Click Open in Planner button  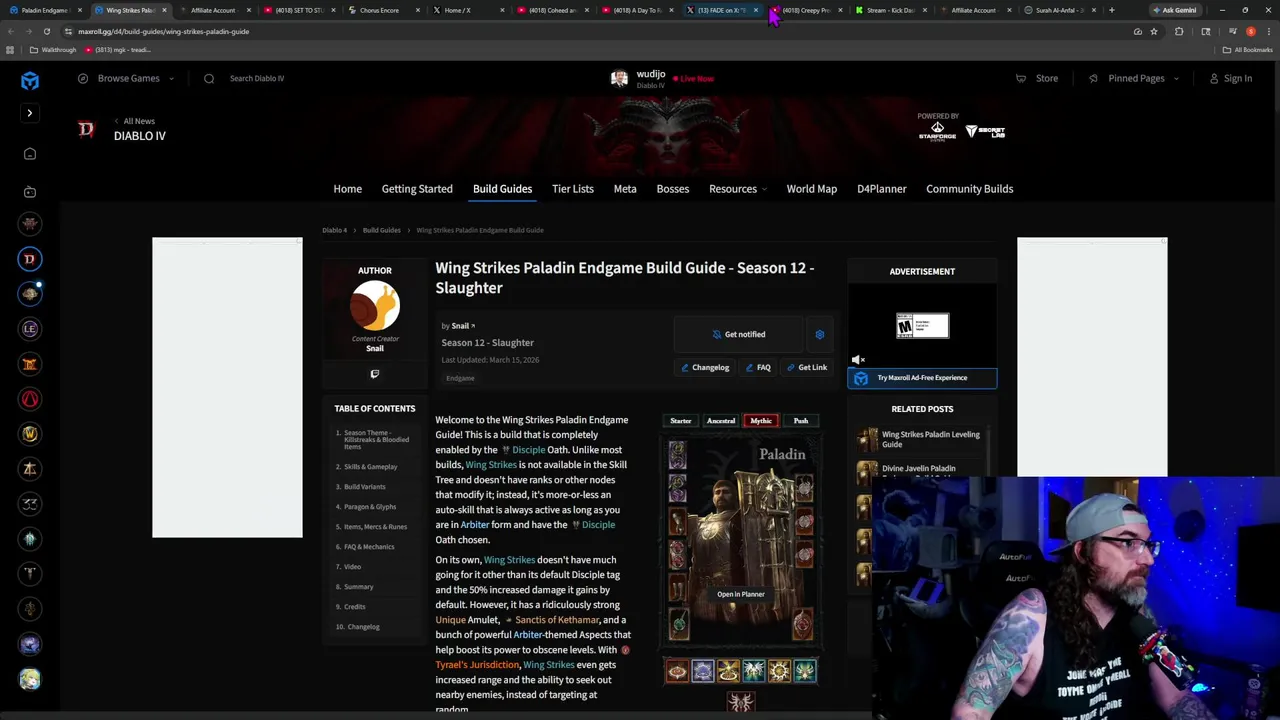(x=741, y=594)
